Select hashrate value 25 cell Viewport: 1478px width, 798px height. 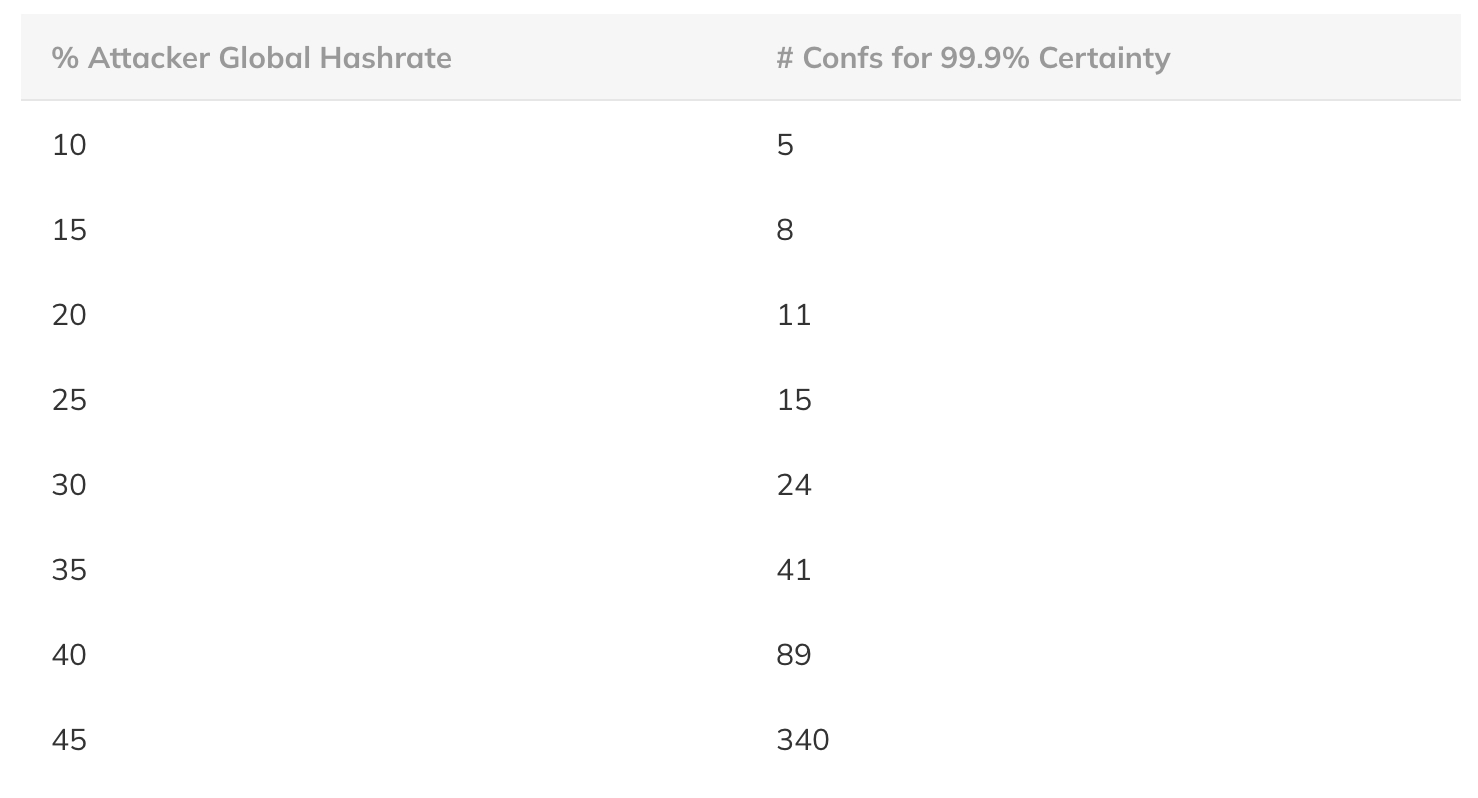click(69, 400)
